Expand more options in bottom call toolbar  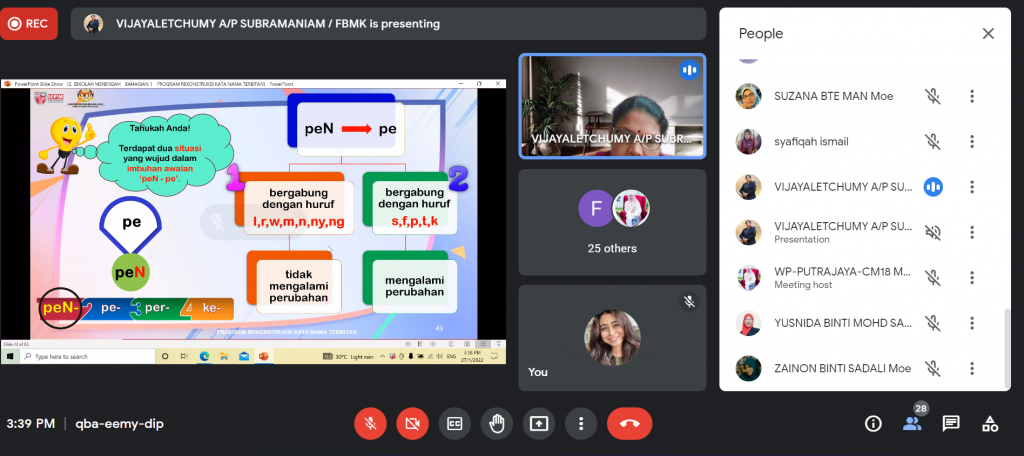[580, 423]
